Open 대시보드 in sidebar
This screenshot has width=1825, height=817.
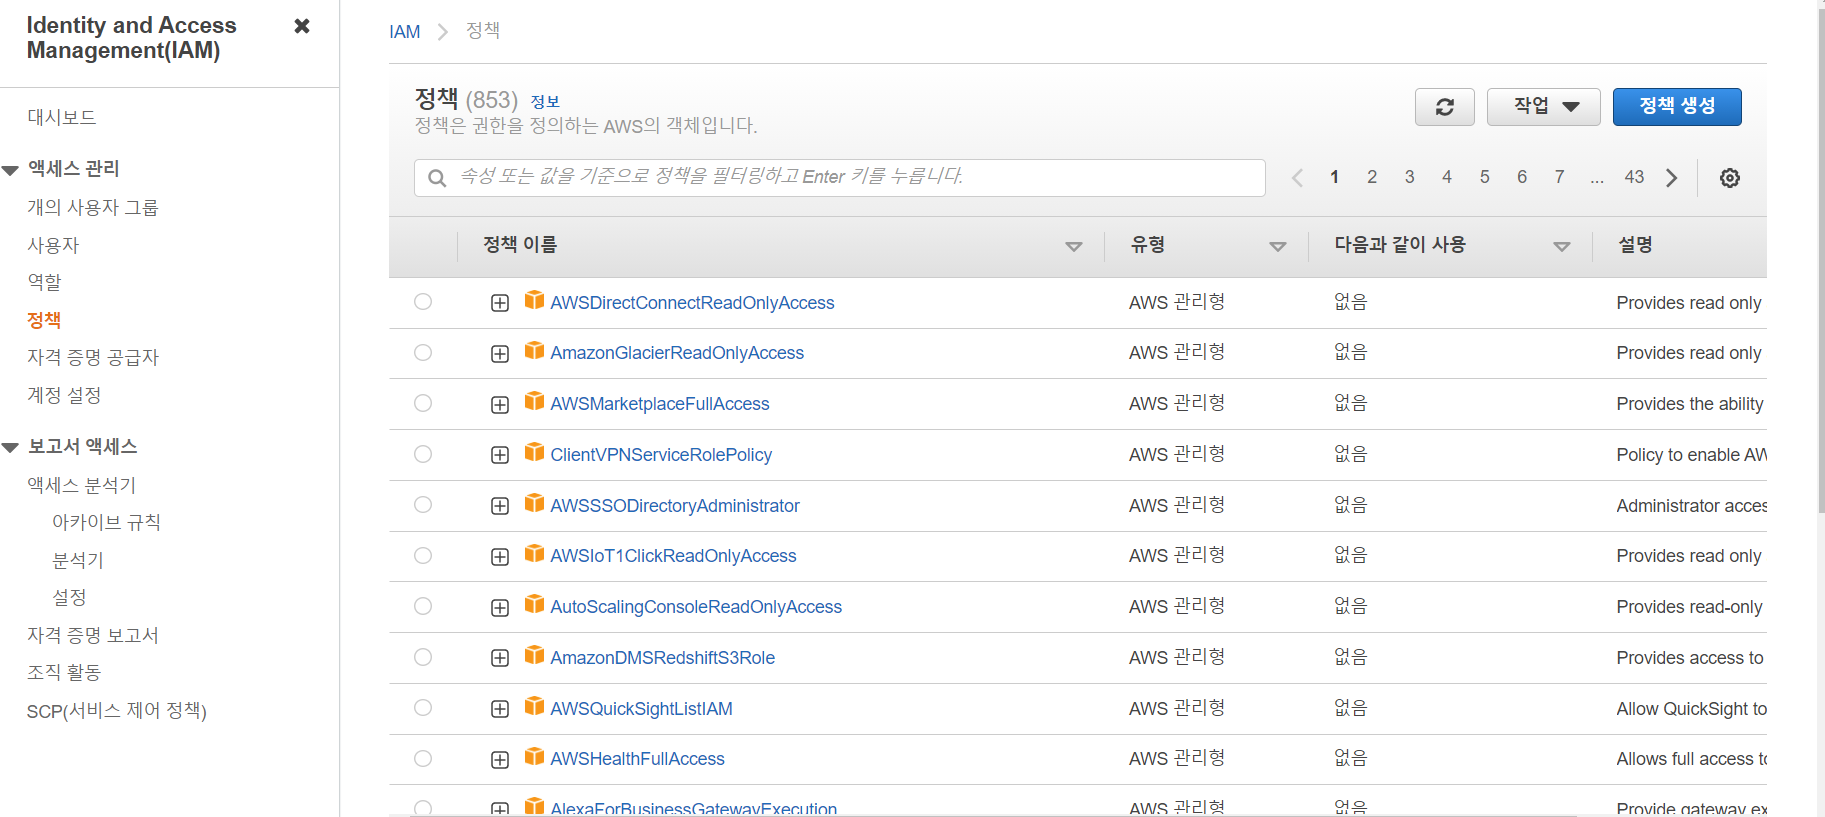[x=62, y=117]
